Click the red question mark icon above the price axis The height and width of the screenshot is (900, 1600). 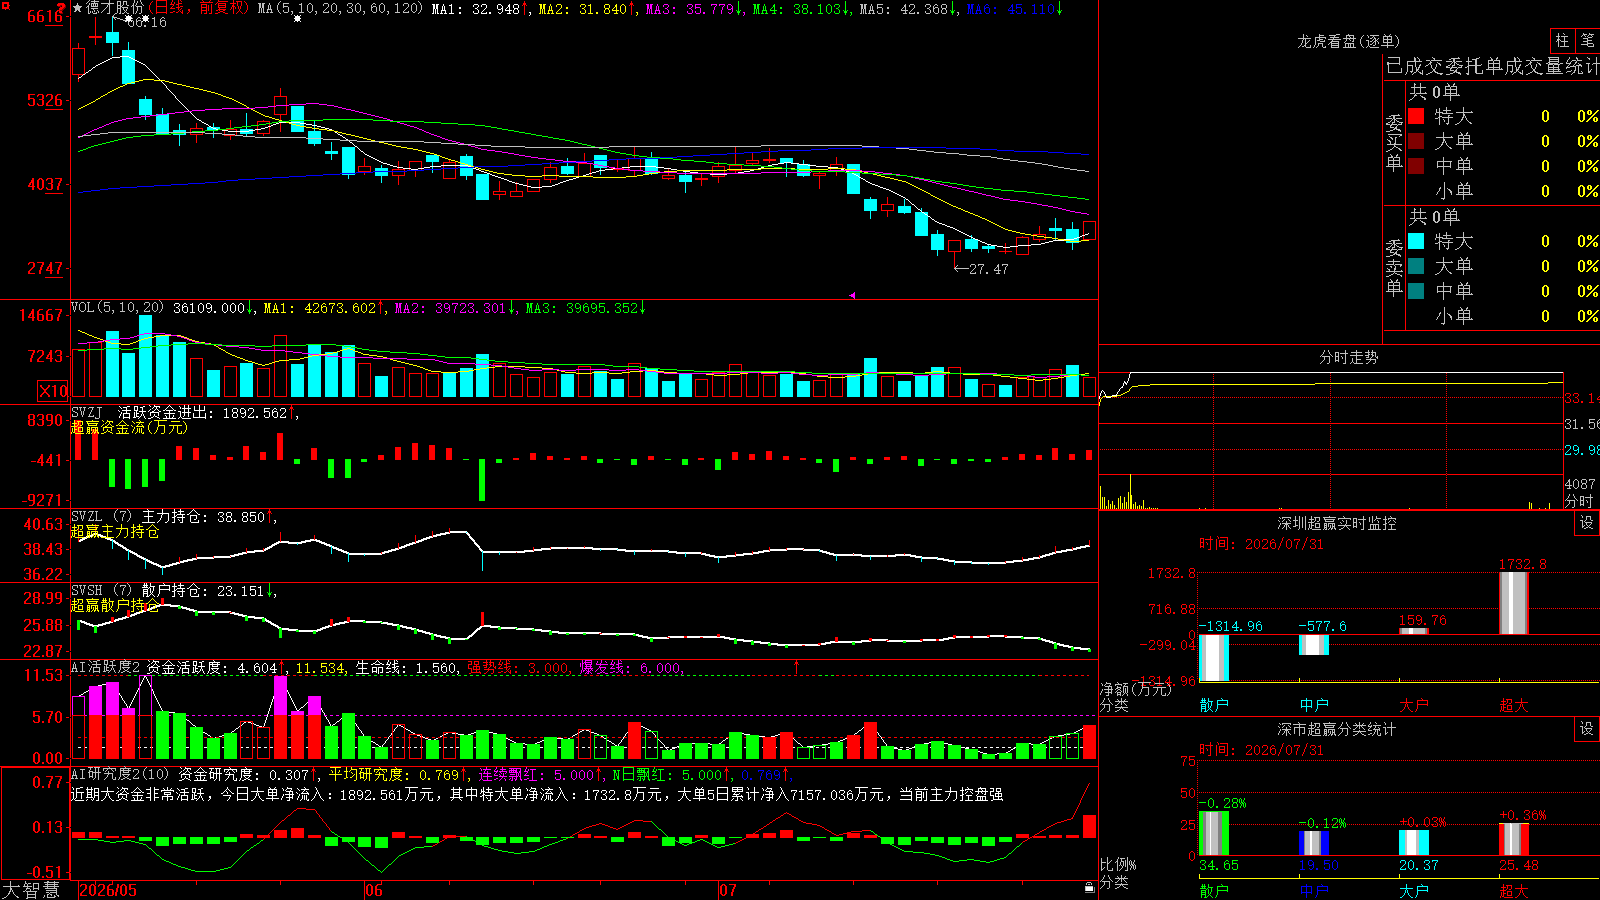point(61,8)
